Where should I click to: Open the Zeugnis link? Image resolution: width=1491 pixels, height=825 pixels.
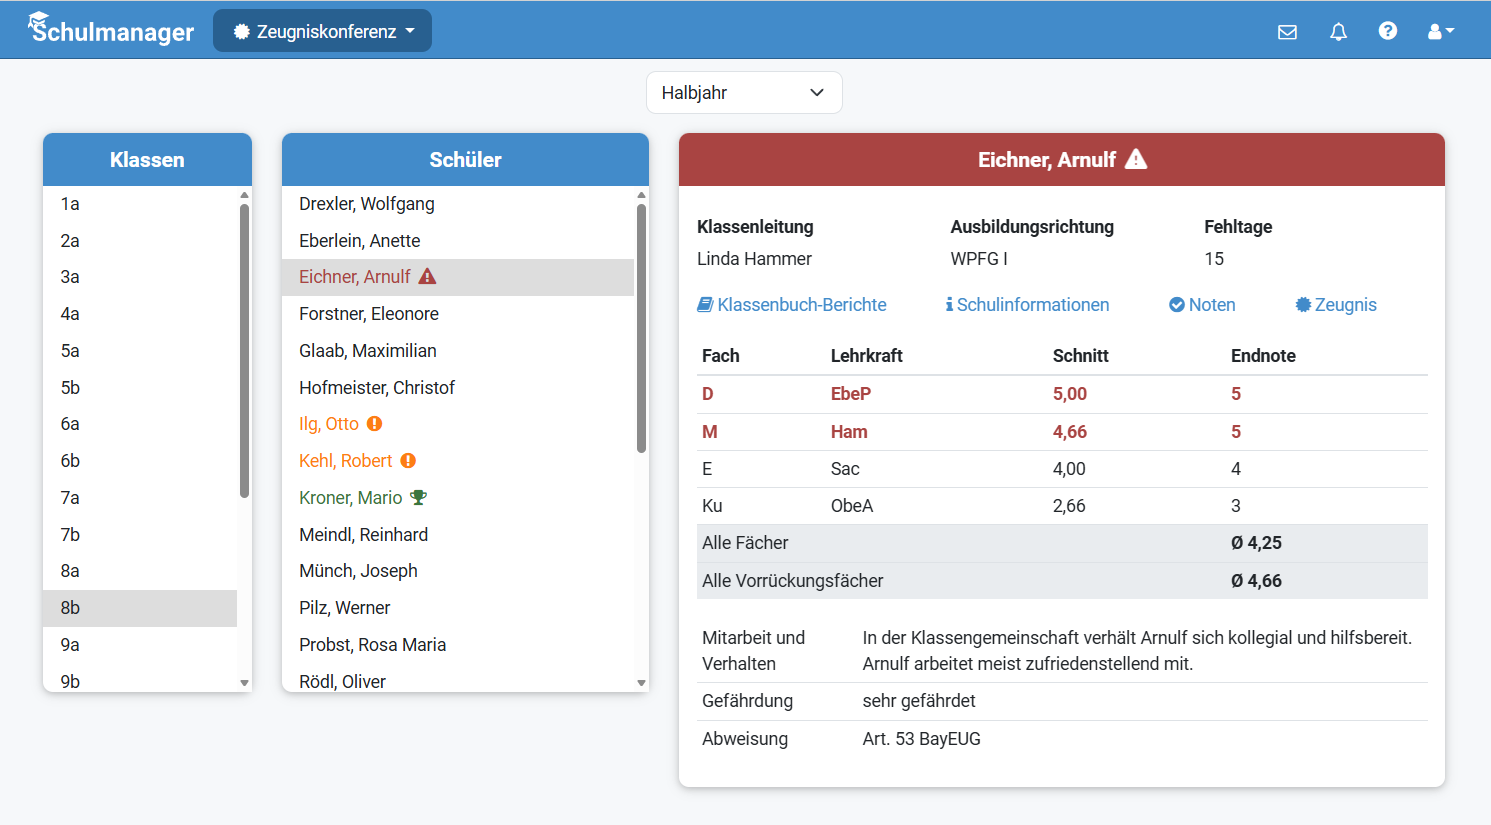click(1336, 305)
